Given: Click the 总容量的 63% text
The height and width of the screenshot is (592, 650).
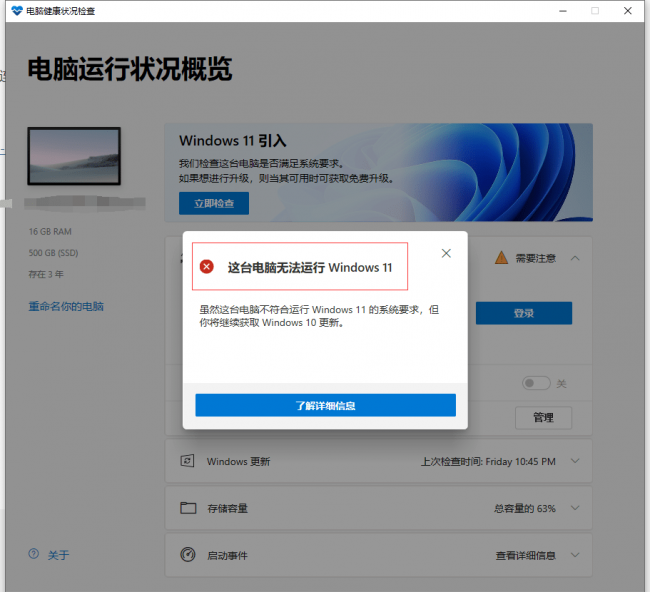Looking at the screenshot, I should [x=524, y=508].
